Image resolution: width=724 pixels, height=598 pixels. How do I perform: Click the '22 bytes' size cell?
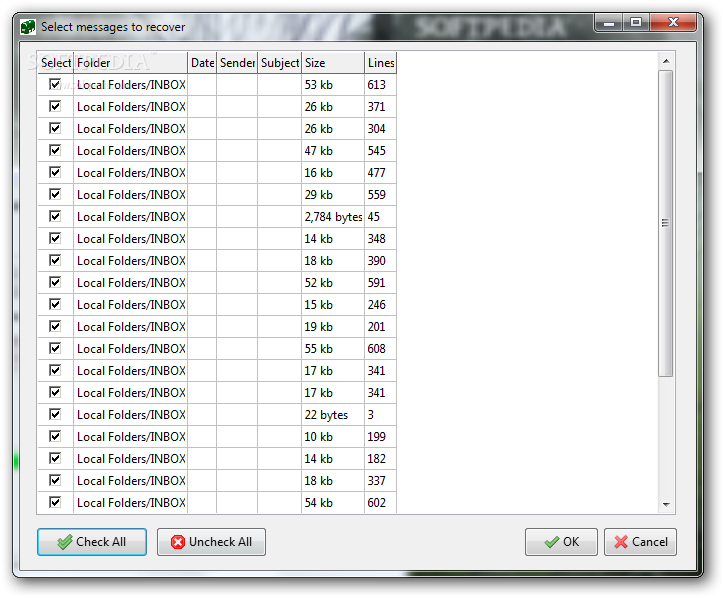(x=333, y=415)
